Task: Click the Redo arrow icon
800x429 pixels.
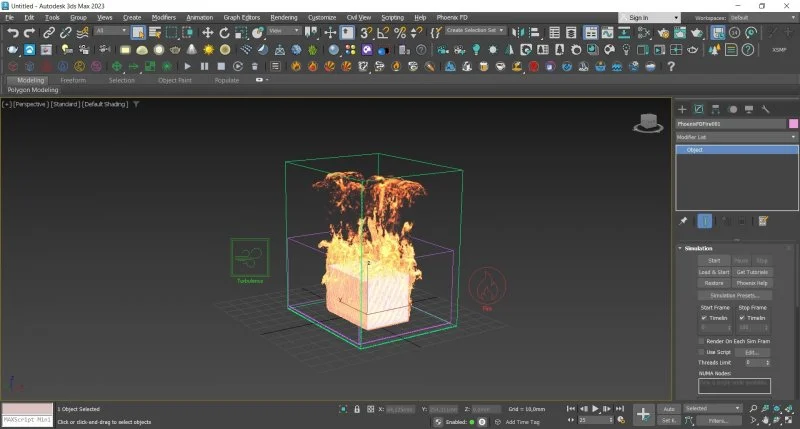Action: click(x=30, y=33)
